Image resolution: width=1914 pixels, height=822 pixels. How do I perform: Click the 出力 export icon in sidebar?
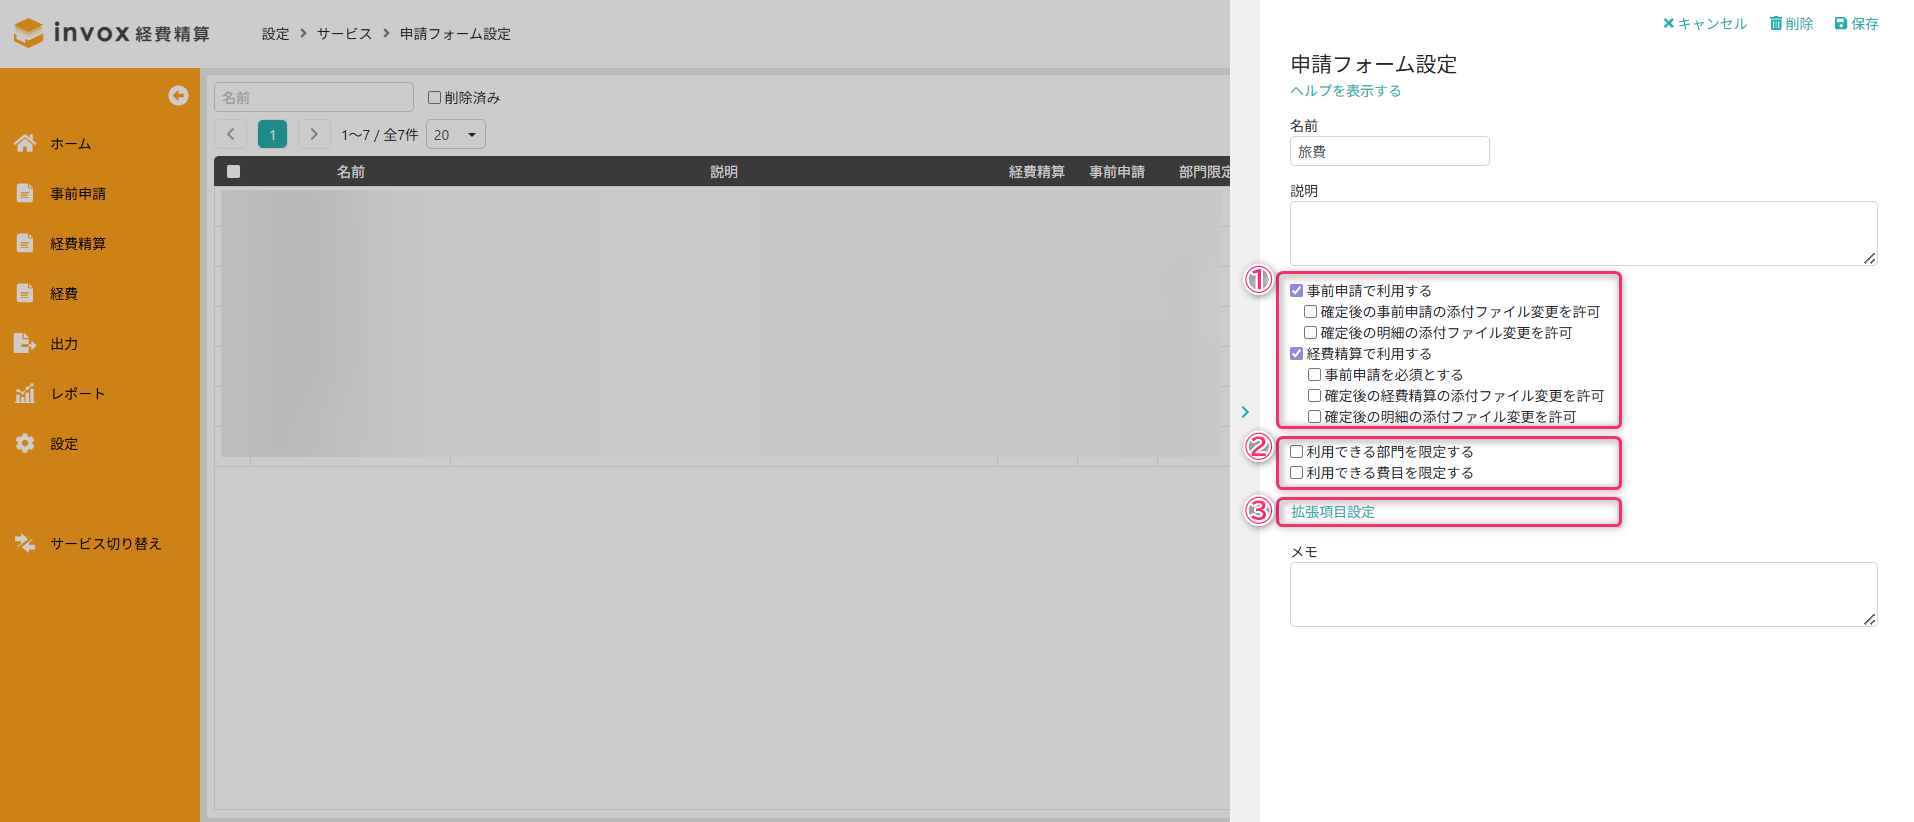[x=25, y=343]
